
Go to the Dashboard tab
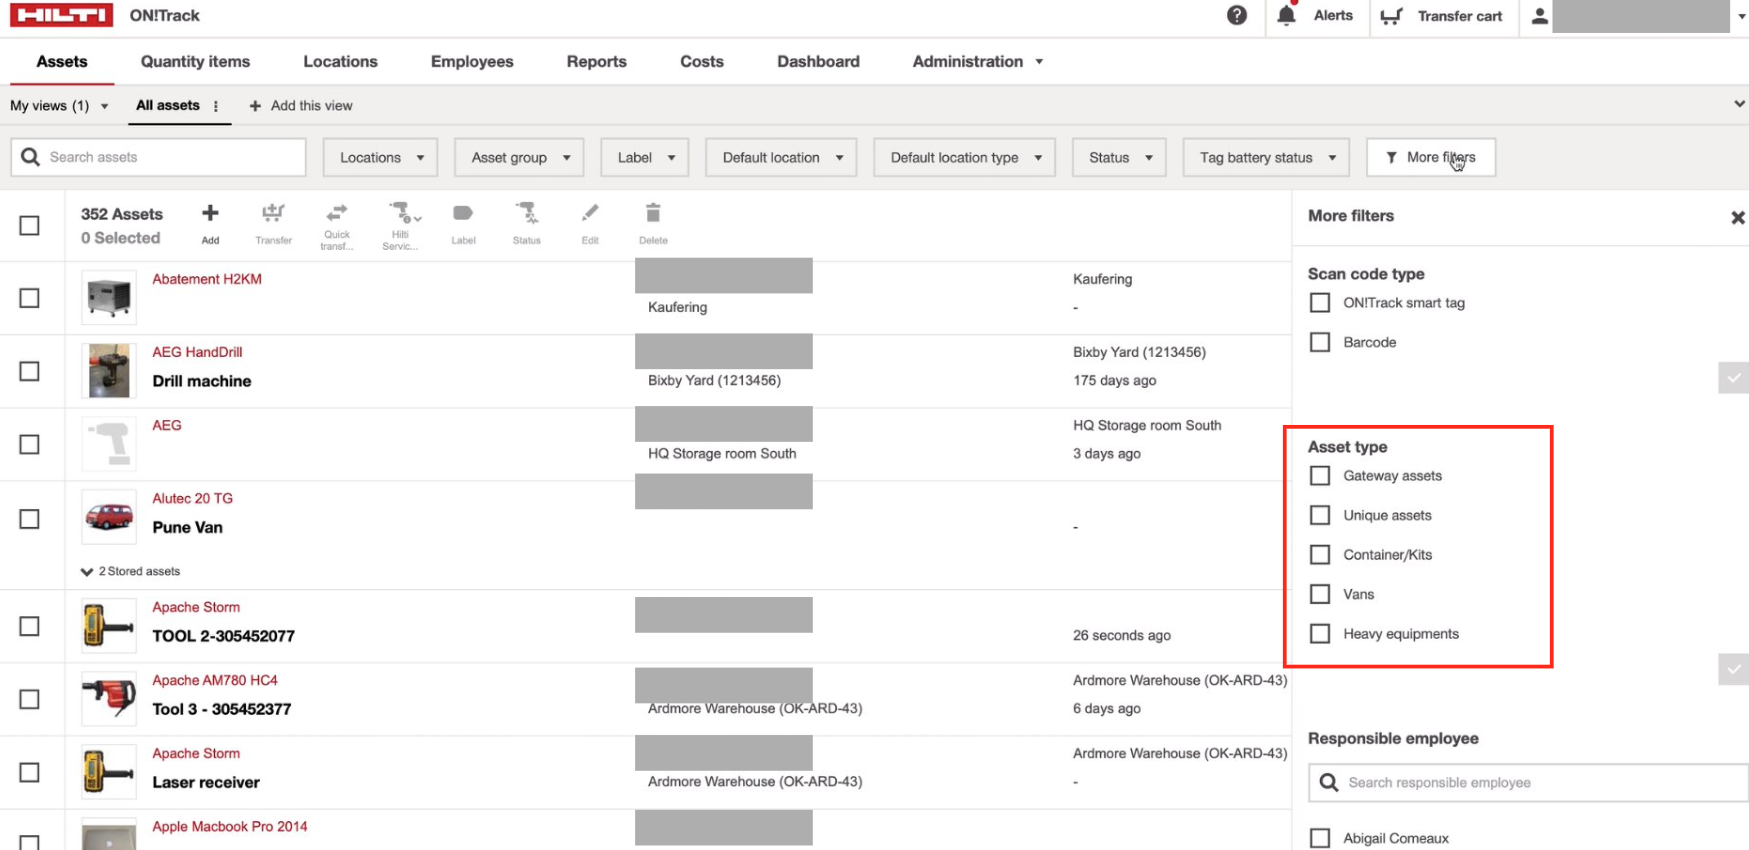point(818,61)
